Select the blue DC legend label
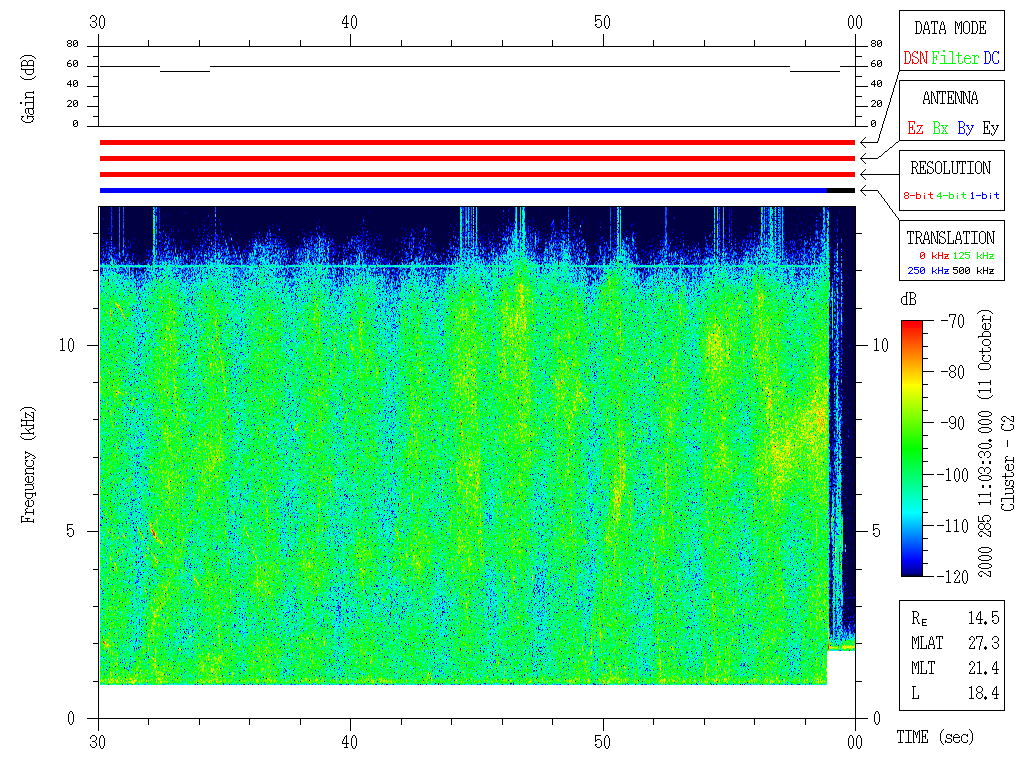 (x=991, y=58)
